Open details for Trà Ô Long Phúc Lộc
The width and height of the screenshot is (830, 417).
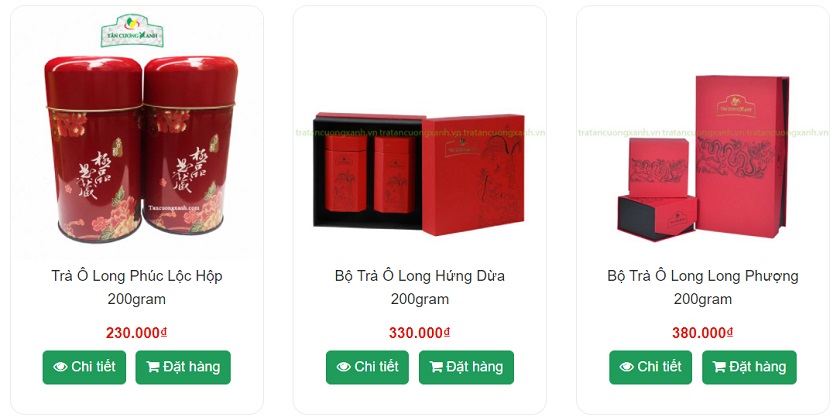point(84,367)
